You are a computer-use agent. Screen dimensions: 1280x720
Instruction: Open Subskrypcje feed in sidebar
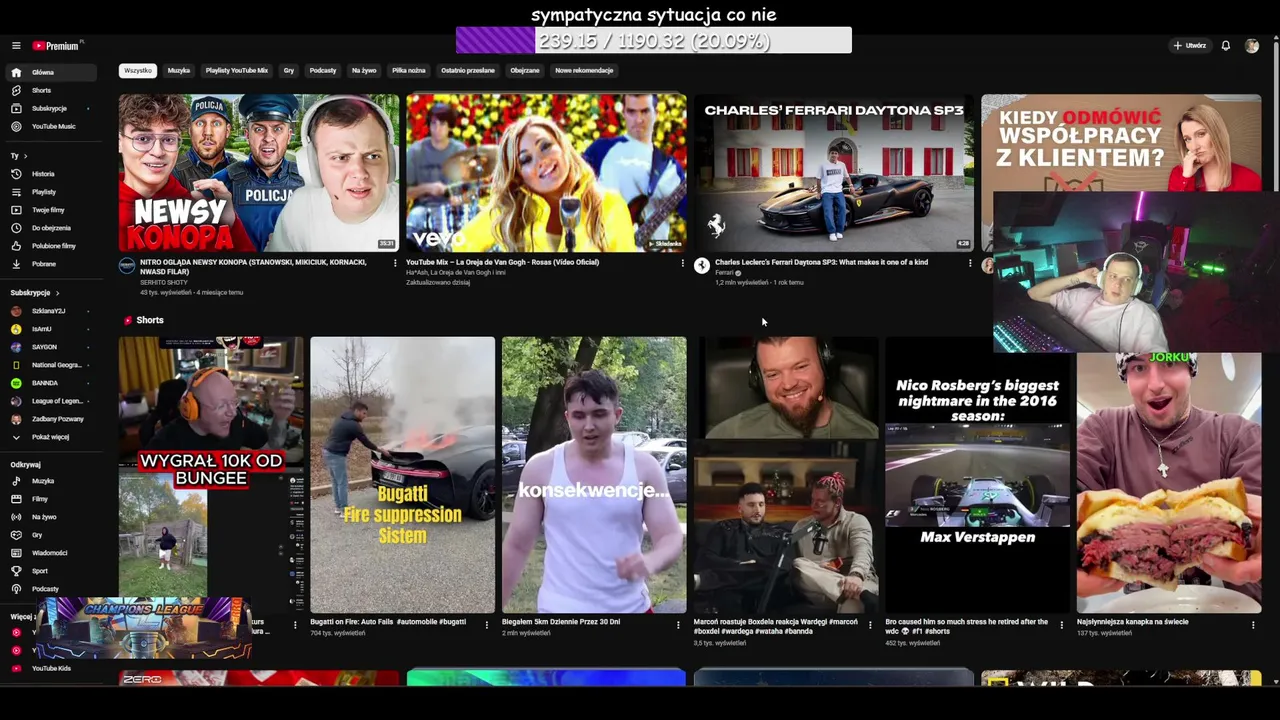click(50, 108)
